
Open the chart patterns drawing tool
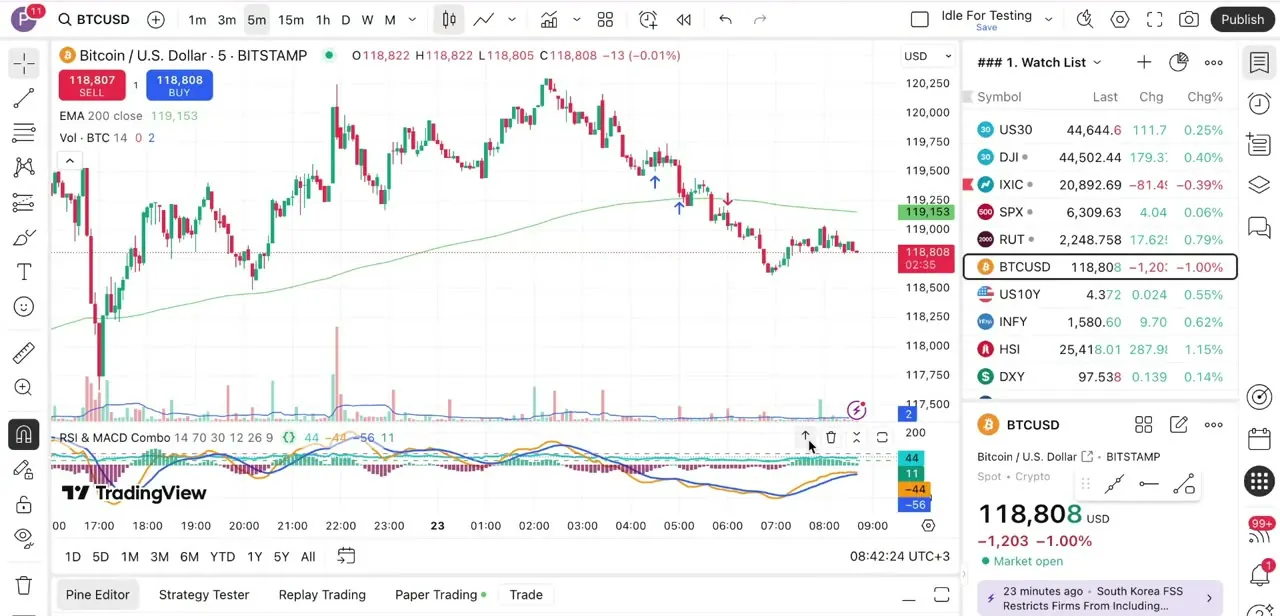point(24,168)
